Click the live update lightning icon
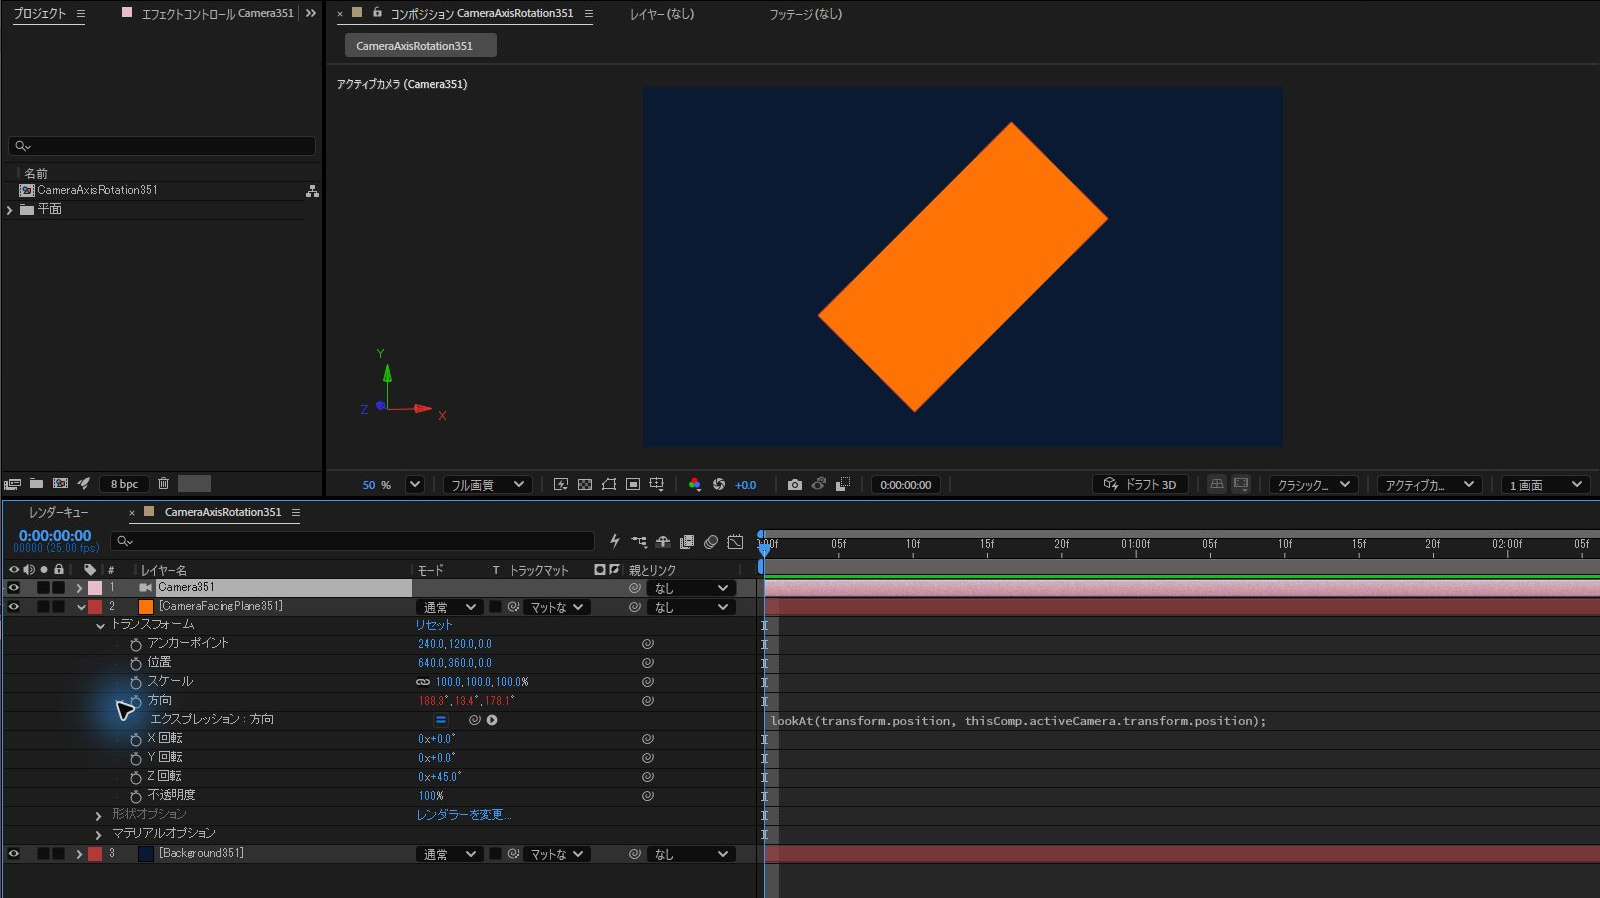 tap(615, 542)
